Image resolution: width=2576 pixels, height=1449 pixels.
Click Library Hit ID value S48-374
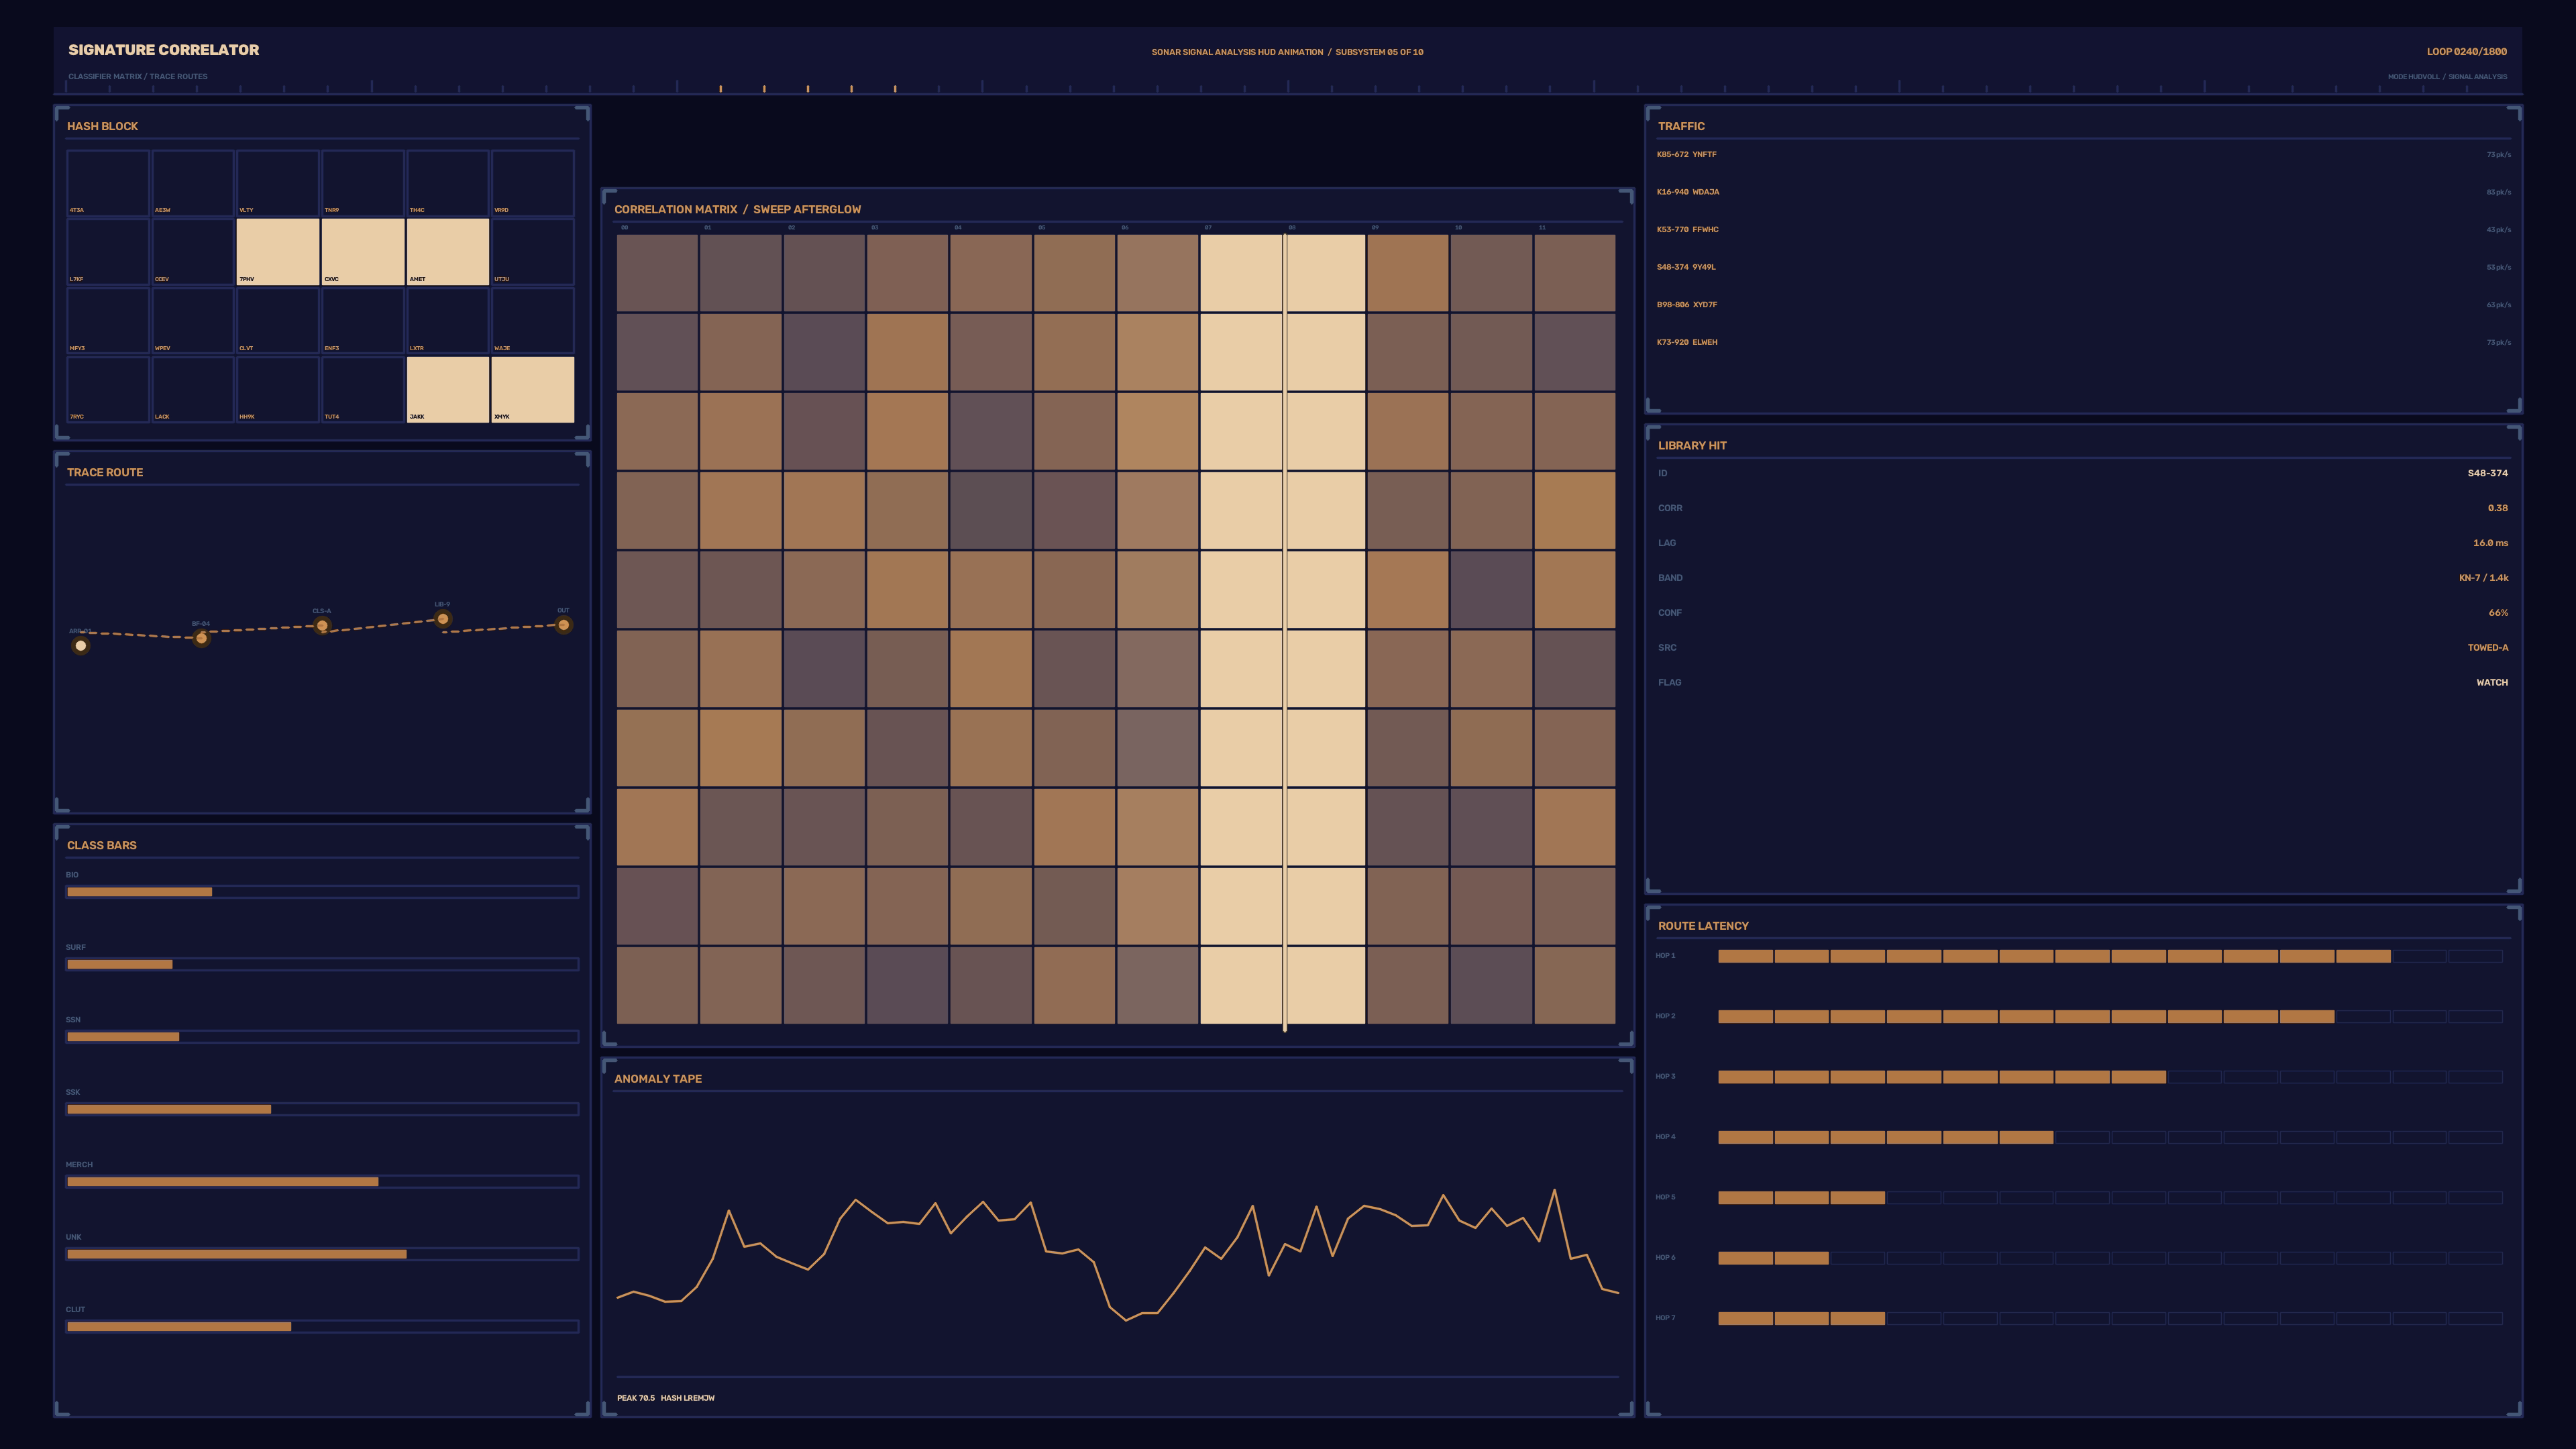point(2487,473)
